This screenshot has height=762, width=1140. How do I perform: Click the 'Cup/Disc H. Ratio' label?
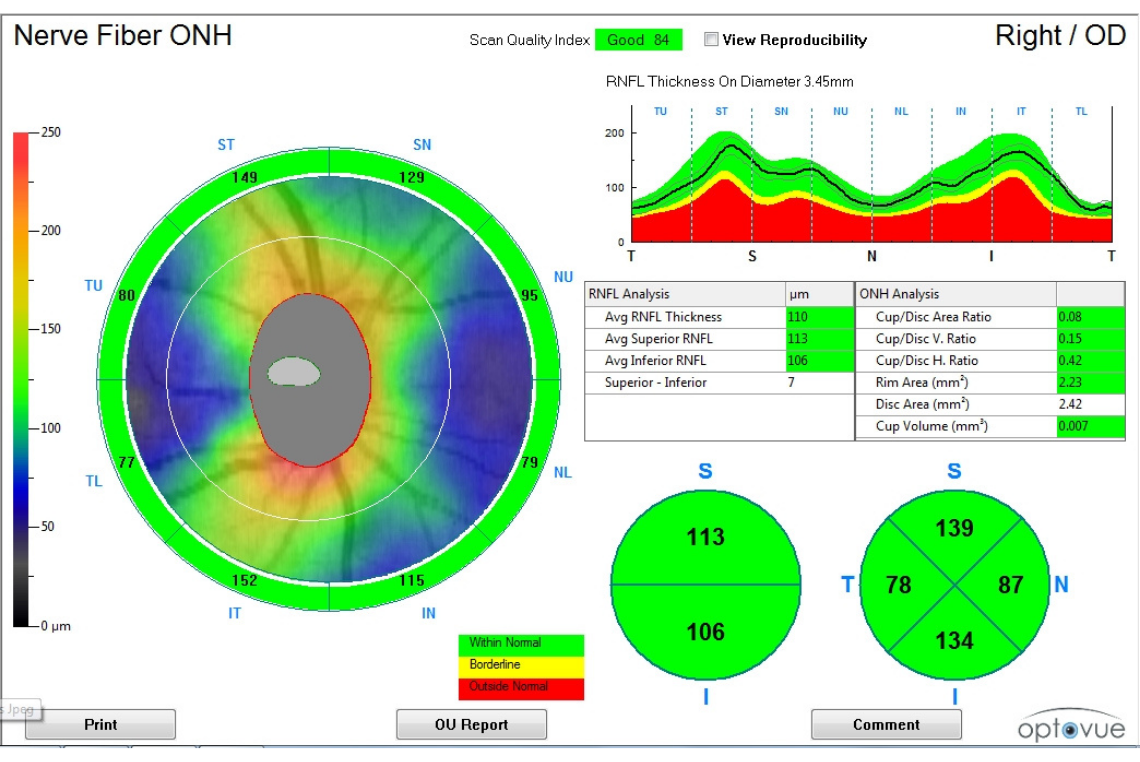tap(927, 361)
